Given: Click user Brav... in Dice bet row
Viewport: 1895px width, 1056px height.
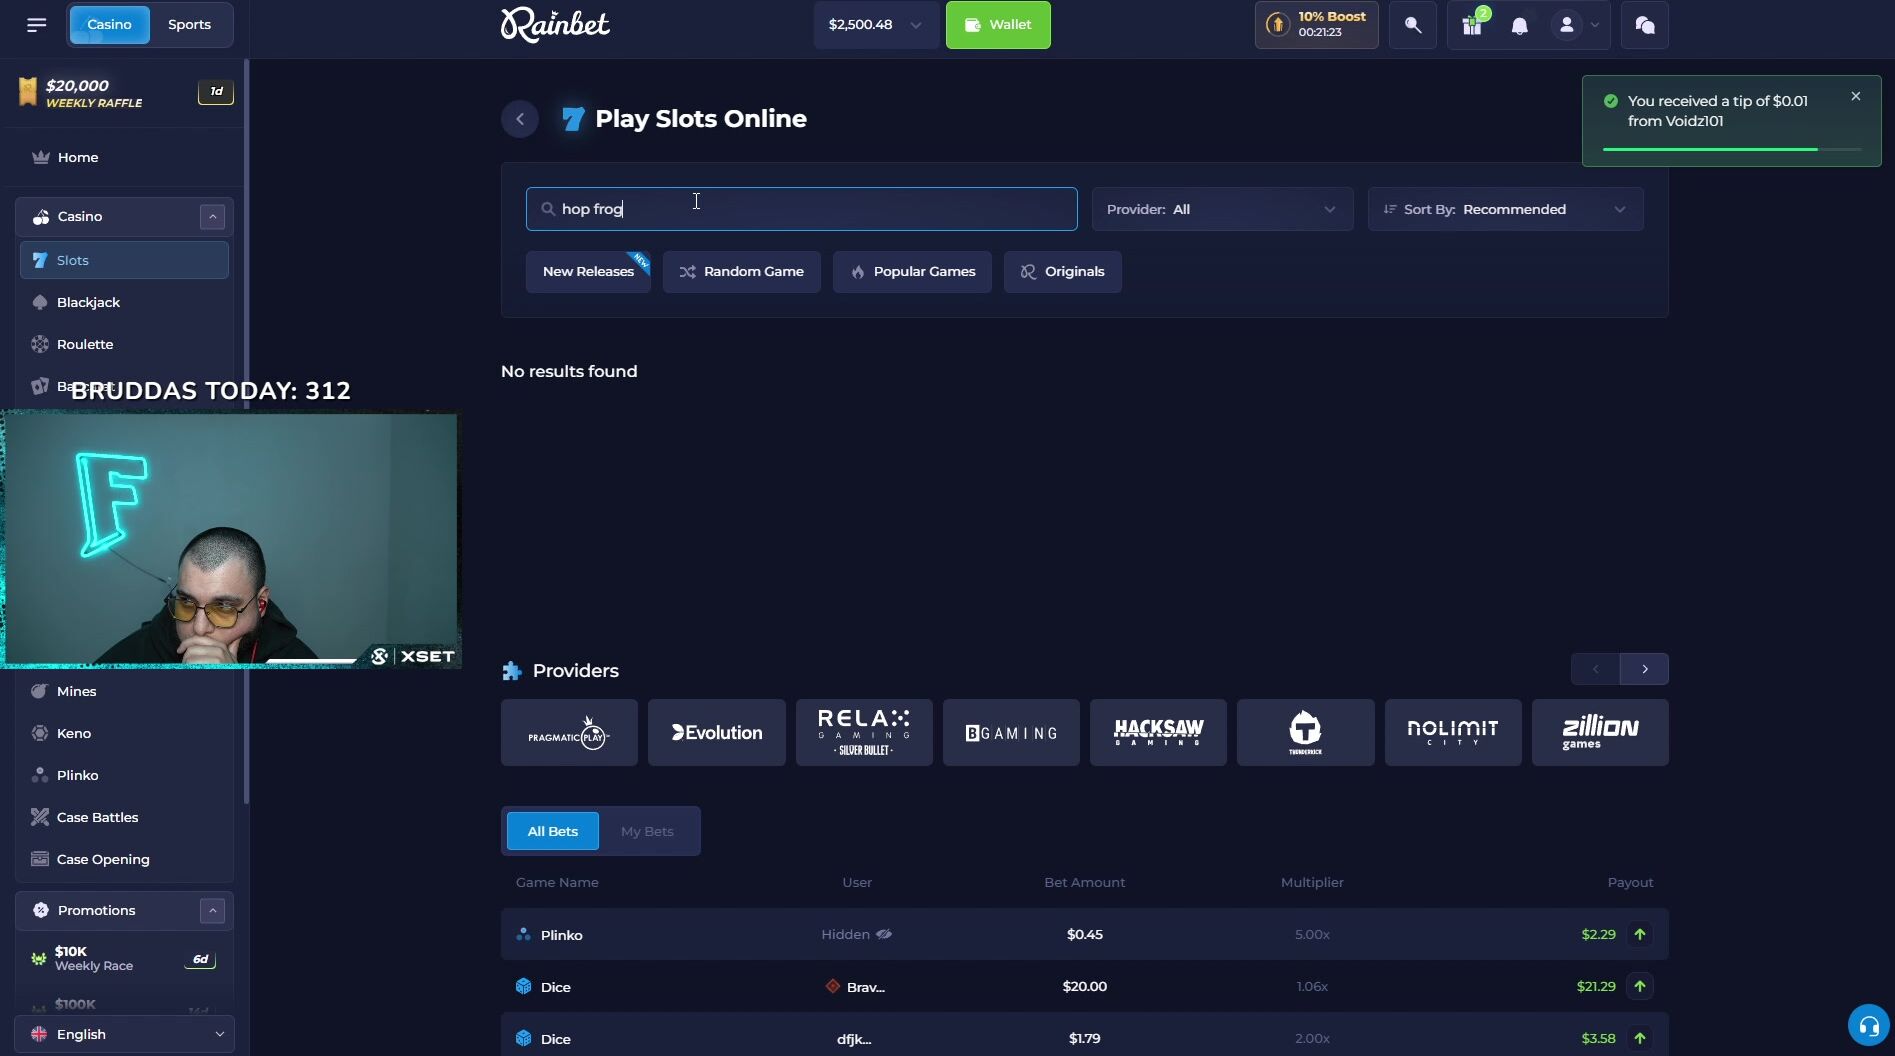Looking at the screenshot, I should click(x=865, y=987).
